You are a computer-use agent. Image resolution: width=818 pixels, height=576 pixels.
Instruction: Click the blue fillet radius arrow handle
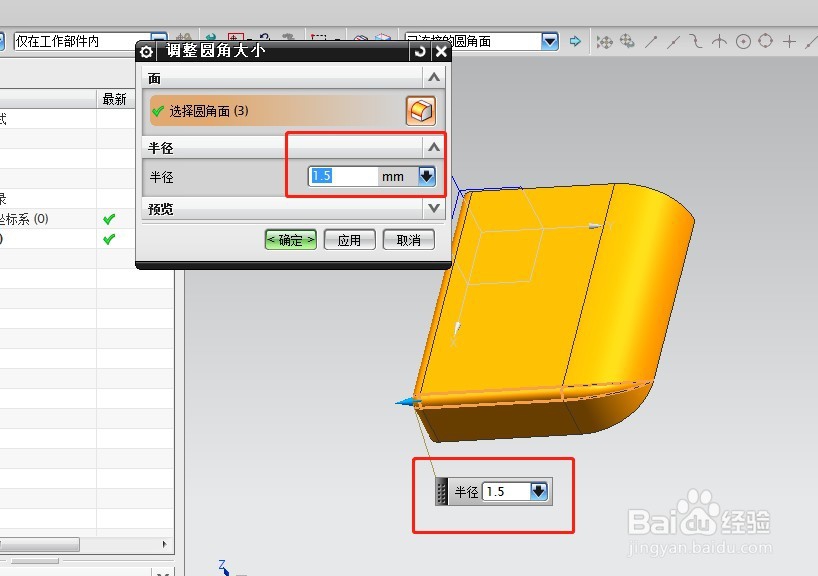(x=408, y=402)
